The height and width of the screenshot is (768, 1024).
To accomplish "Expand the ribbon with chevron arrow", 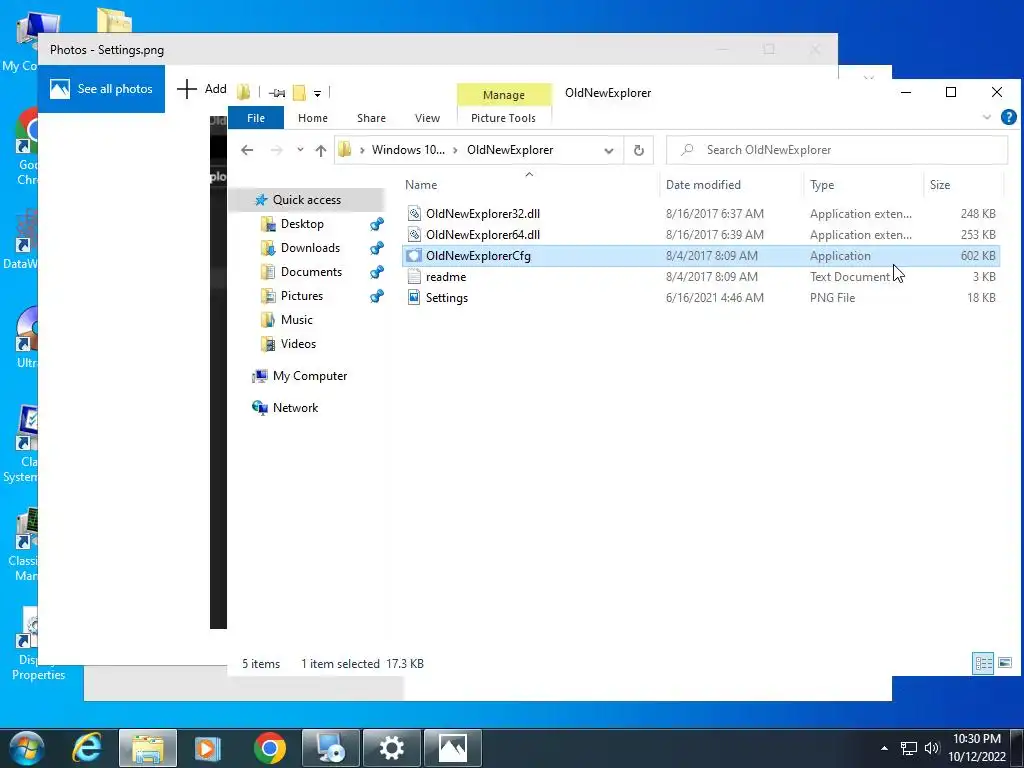I will click(986, 117).
